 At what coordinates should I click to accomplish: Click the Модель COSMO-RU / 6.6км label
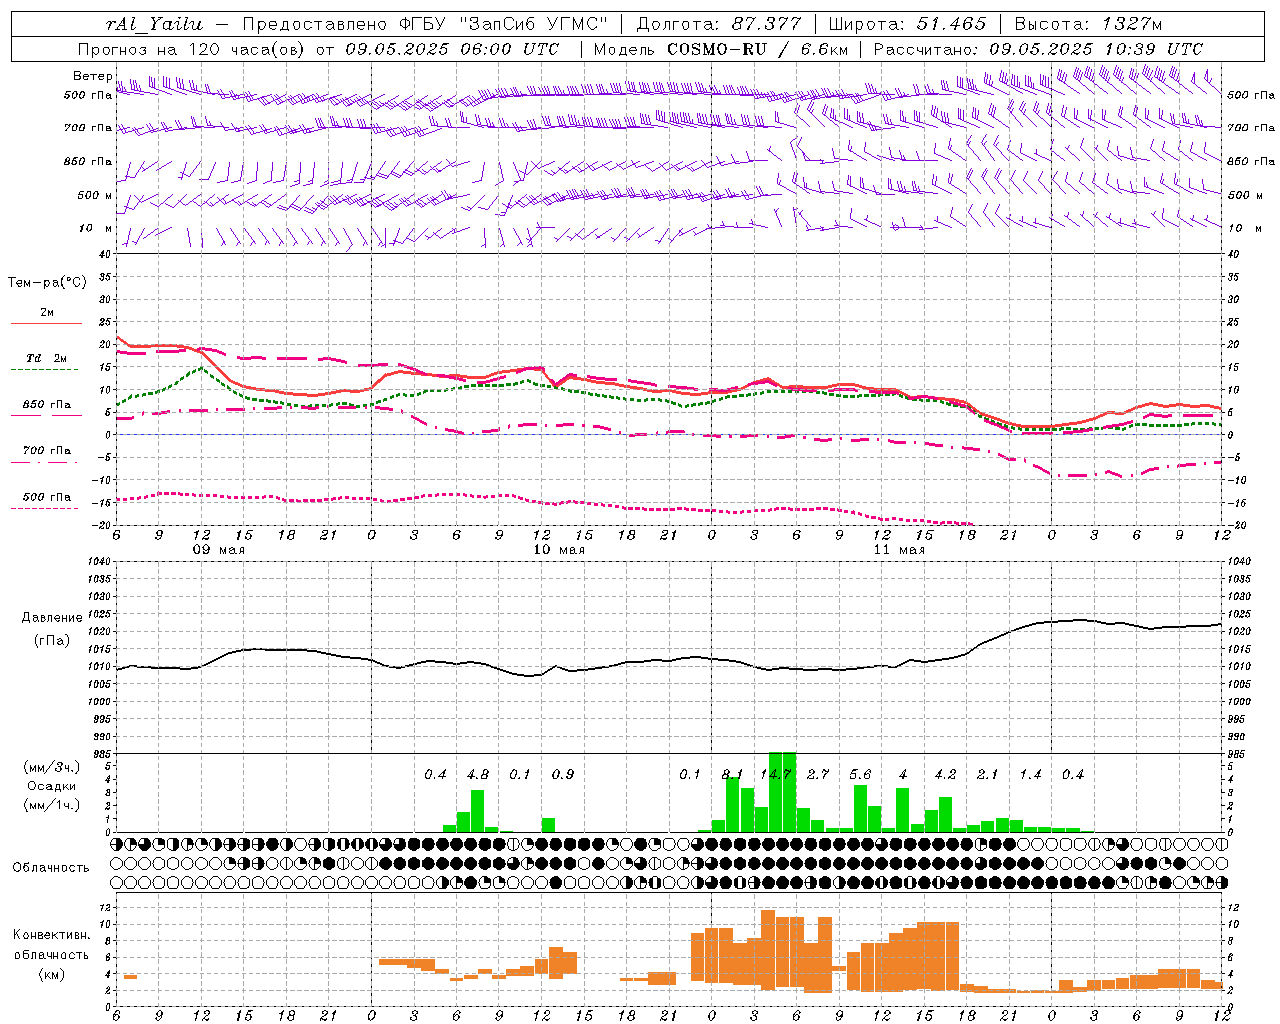pos(720,49)
